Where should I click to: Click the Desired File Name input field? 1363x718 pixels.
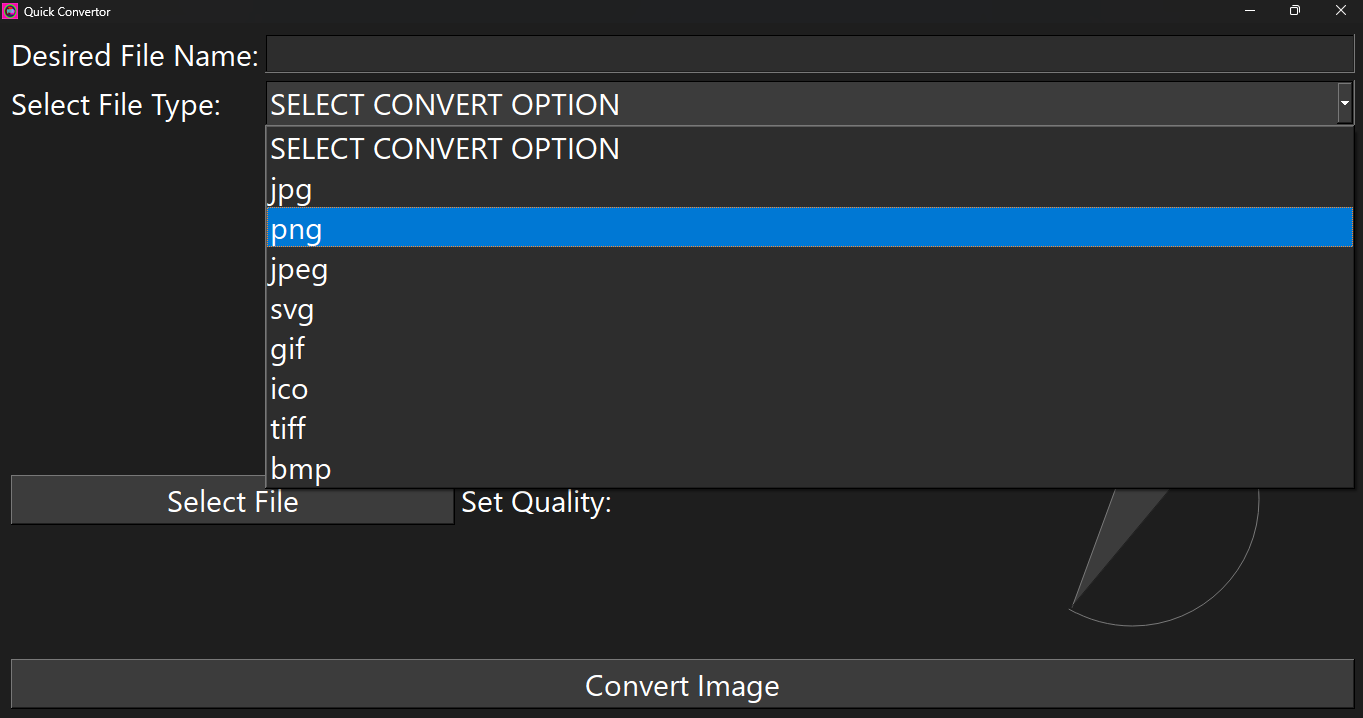pos(809,54)
